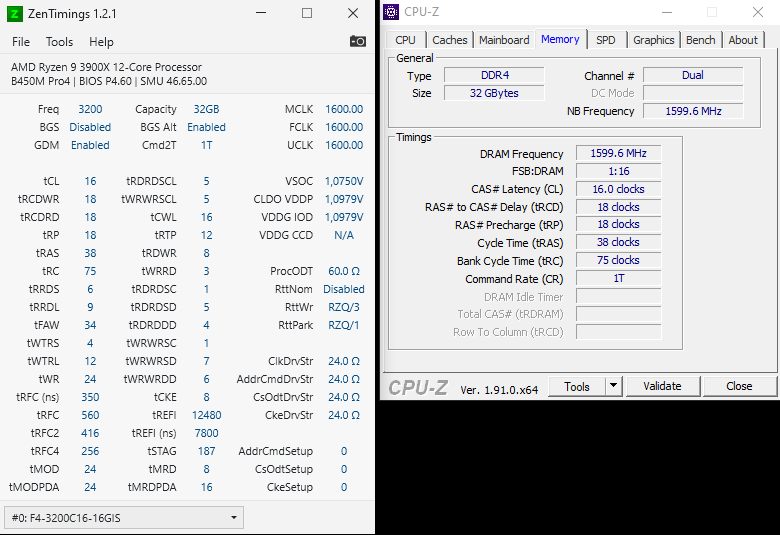Click the 32 GBytes size field
Screen dimensions: 780x535
[x=494, y=93]
